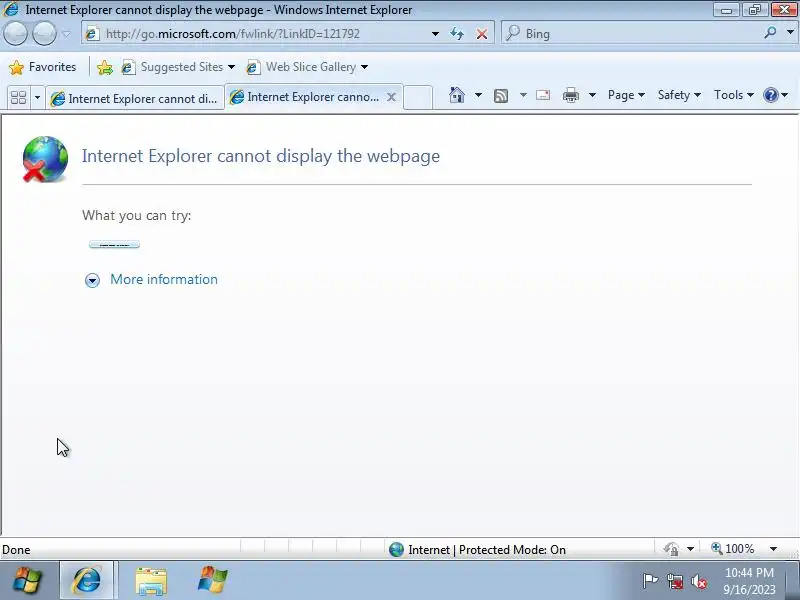Click the status bar globe zone icon
Image resolution: width=800 pixels, height=600 pixels.
coord(396,549)
